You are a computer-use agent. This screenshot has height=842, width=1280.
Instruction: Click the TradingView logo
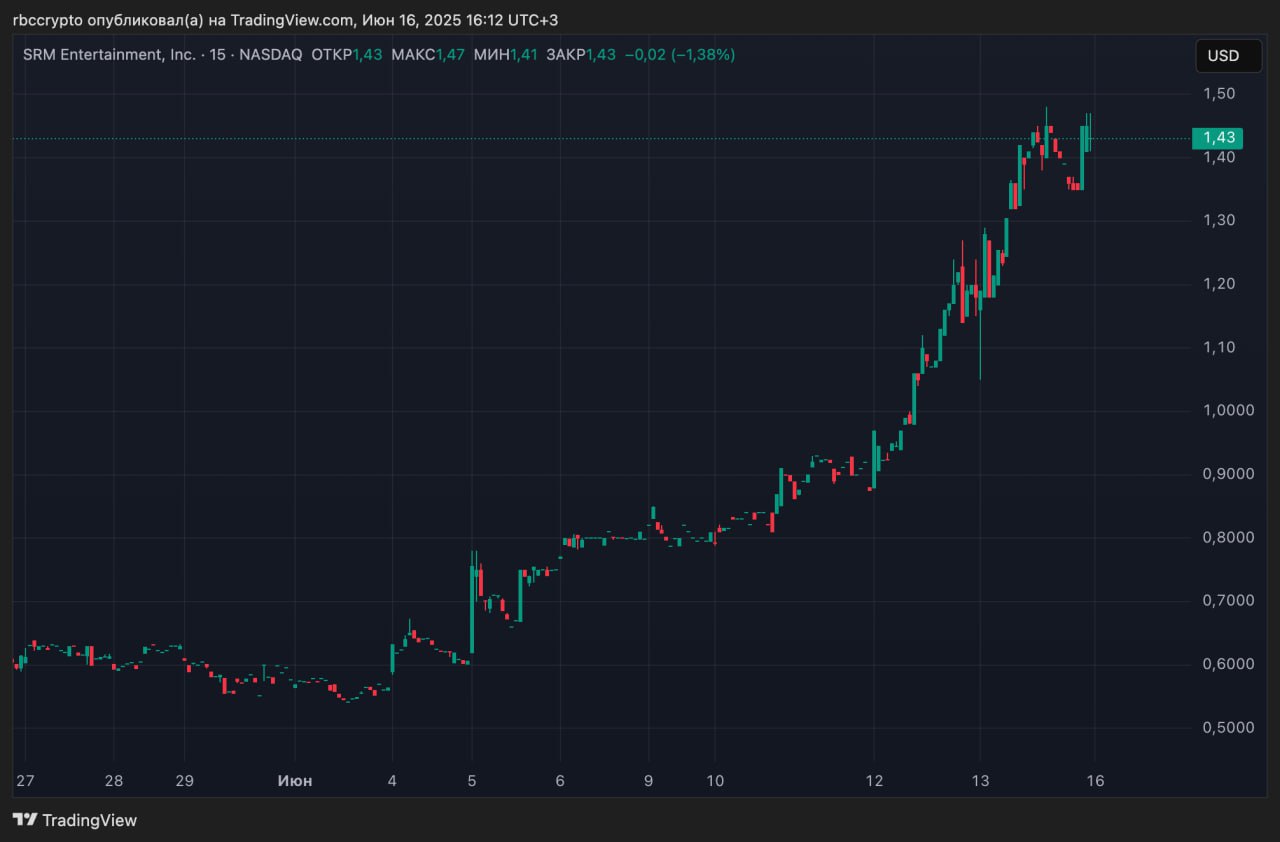(x=75, y=820)
